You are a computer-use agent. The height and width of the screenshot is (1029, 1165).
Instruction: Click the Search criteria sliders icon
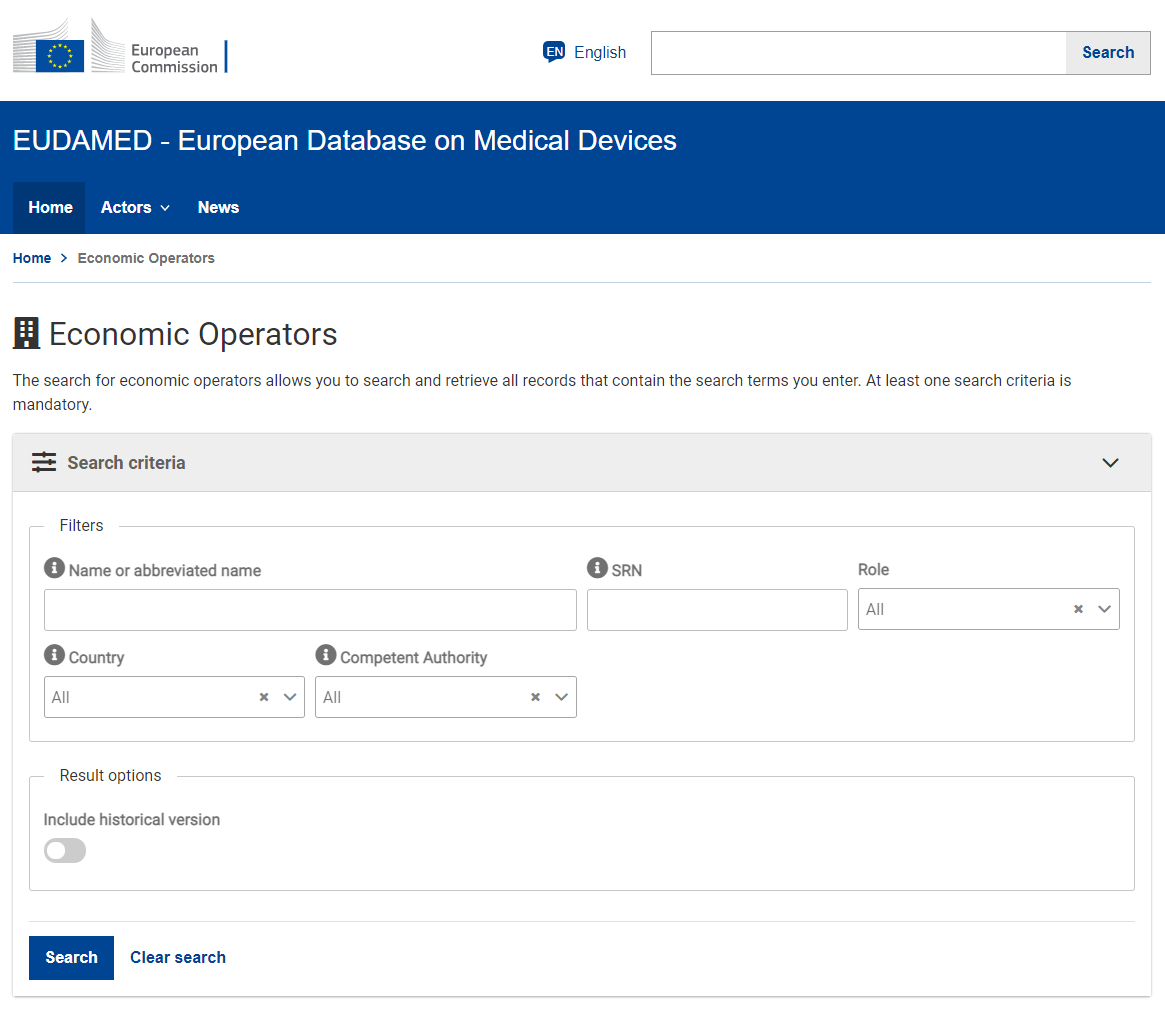point(44,462)
